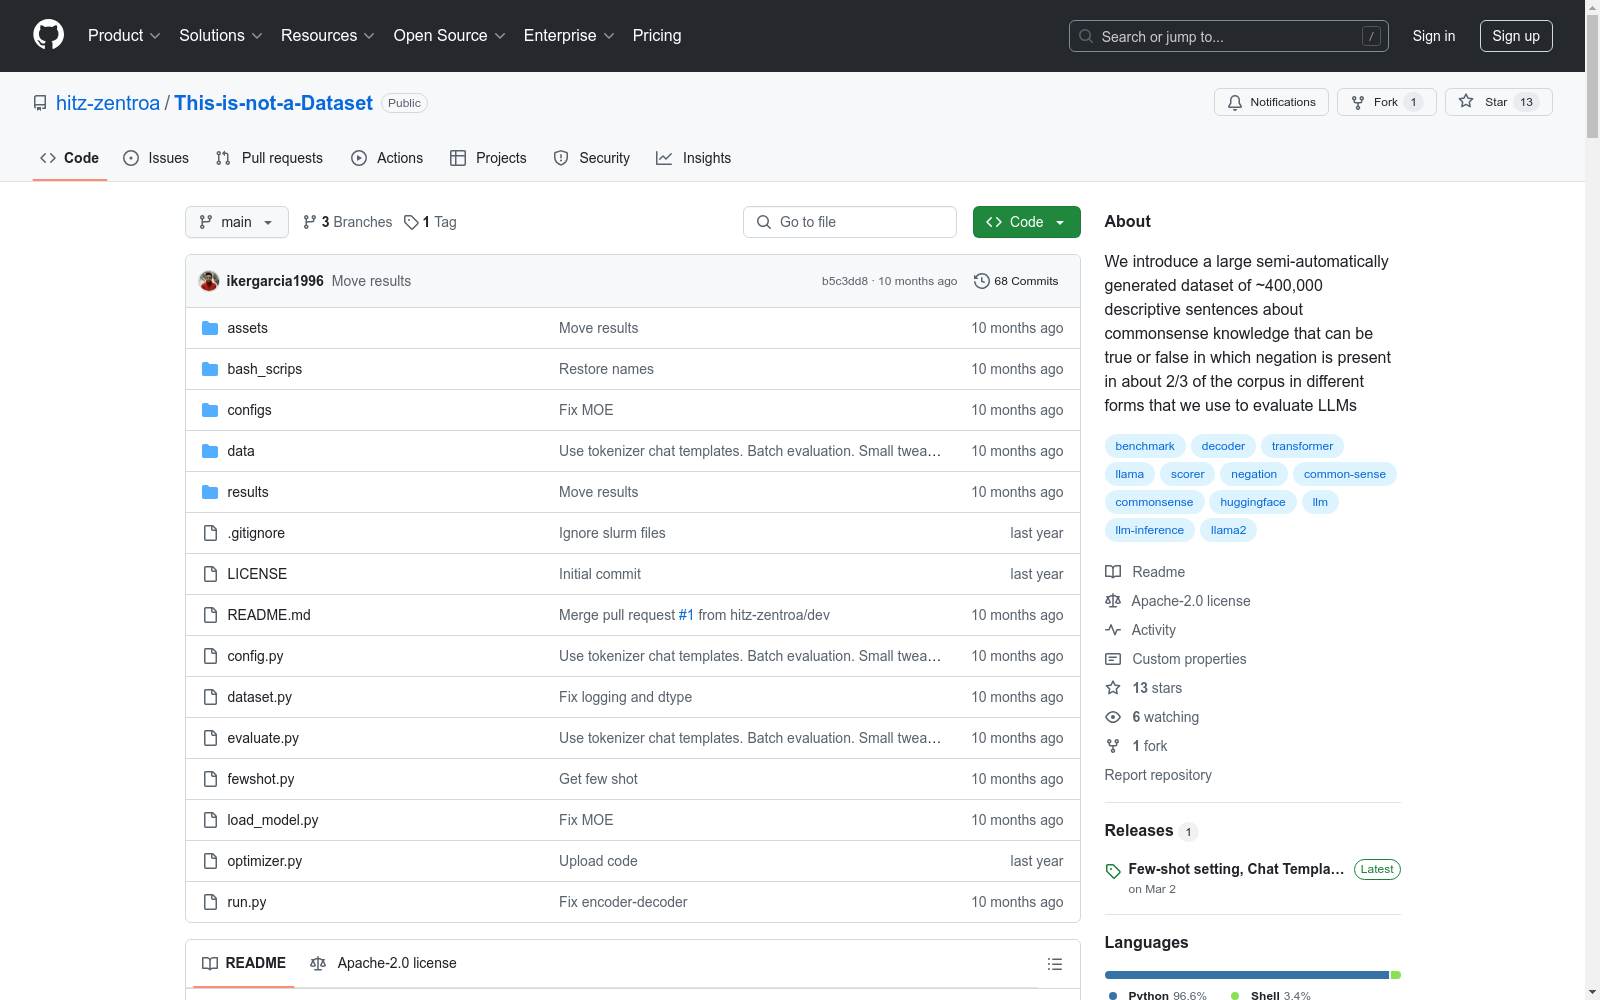Expand the Enterprise menu

568,35
